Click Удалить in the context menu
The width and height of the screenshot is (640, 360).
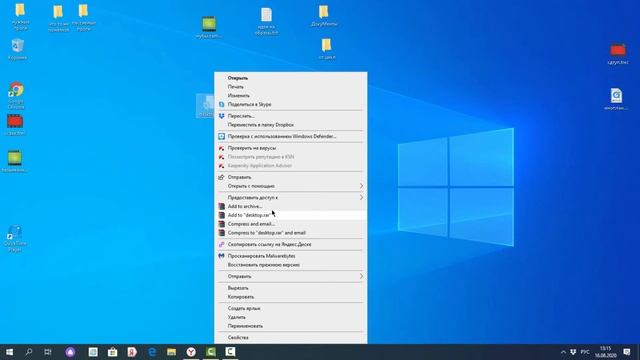[291, 318]
